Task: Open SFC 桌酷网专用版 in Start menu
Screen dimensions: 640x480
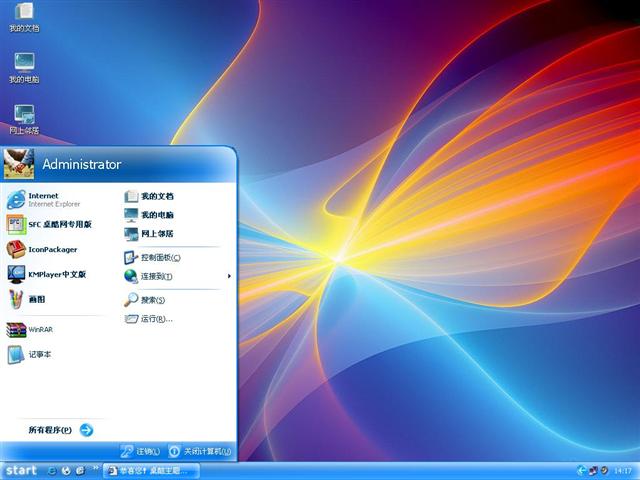Action: tap(57, 224)
